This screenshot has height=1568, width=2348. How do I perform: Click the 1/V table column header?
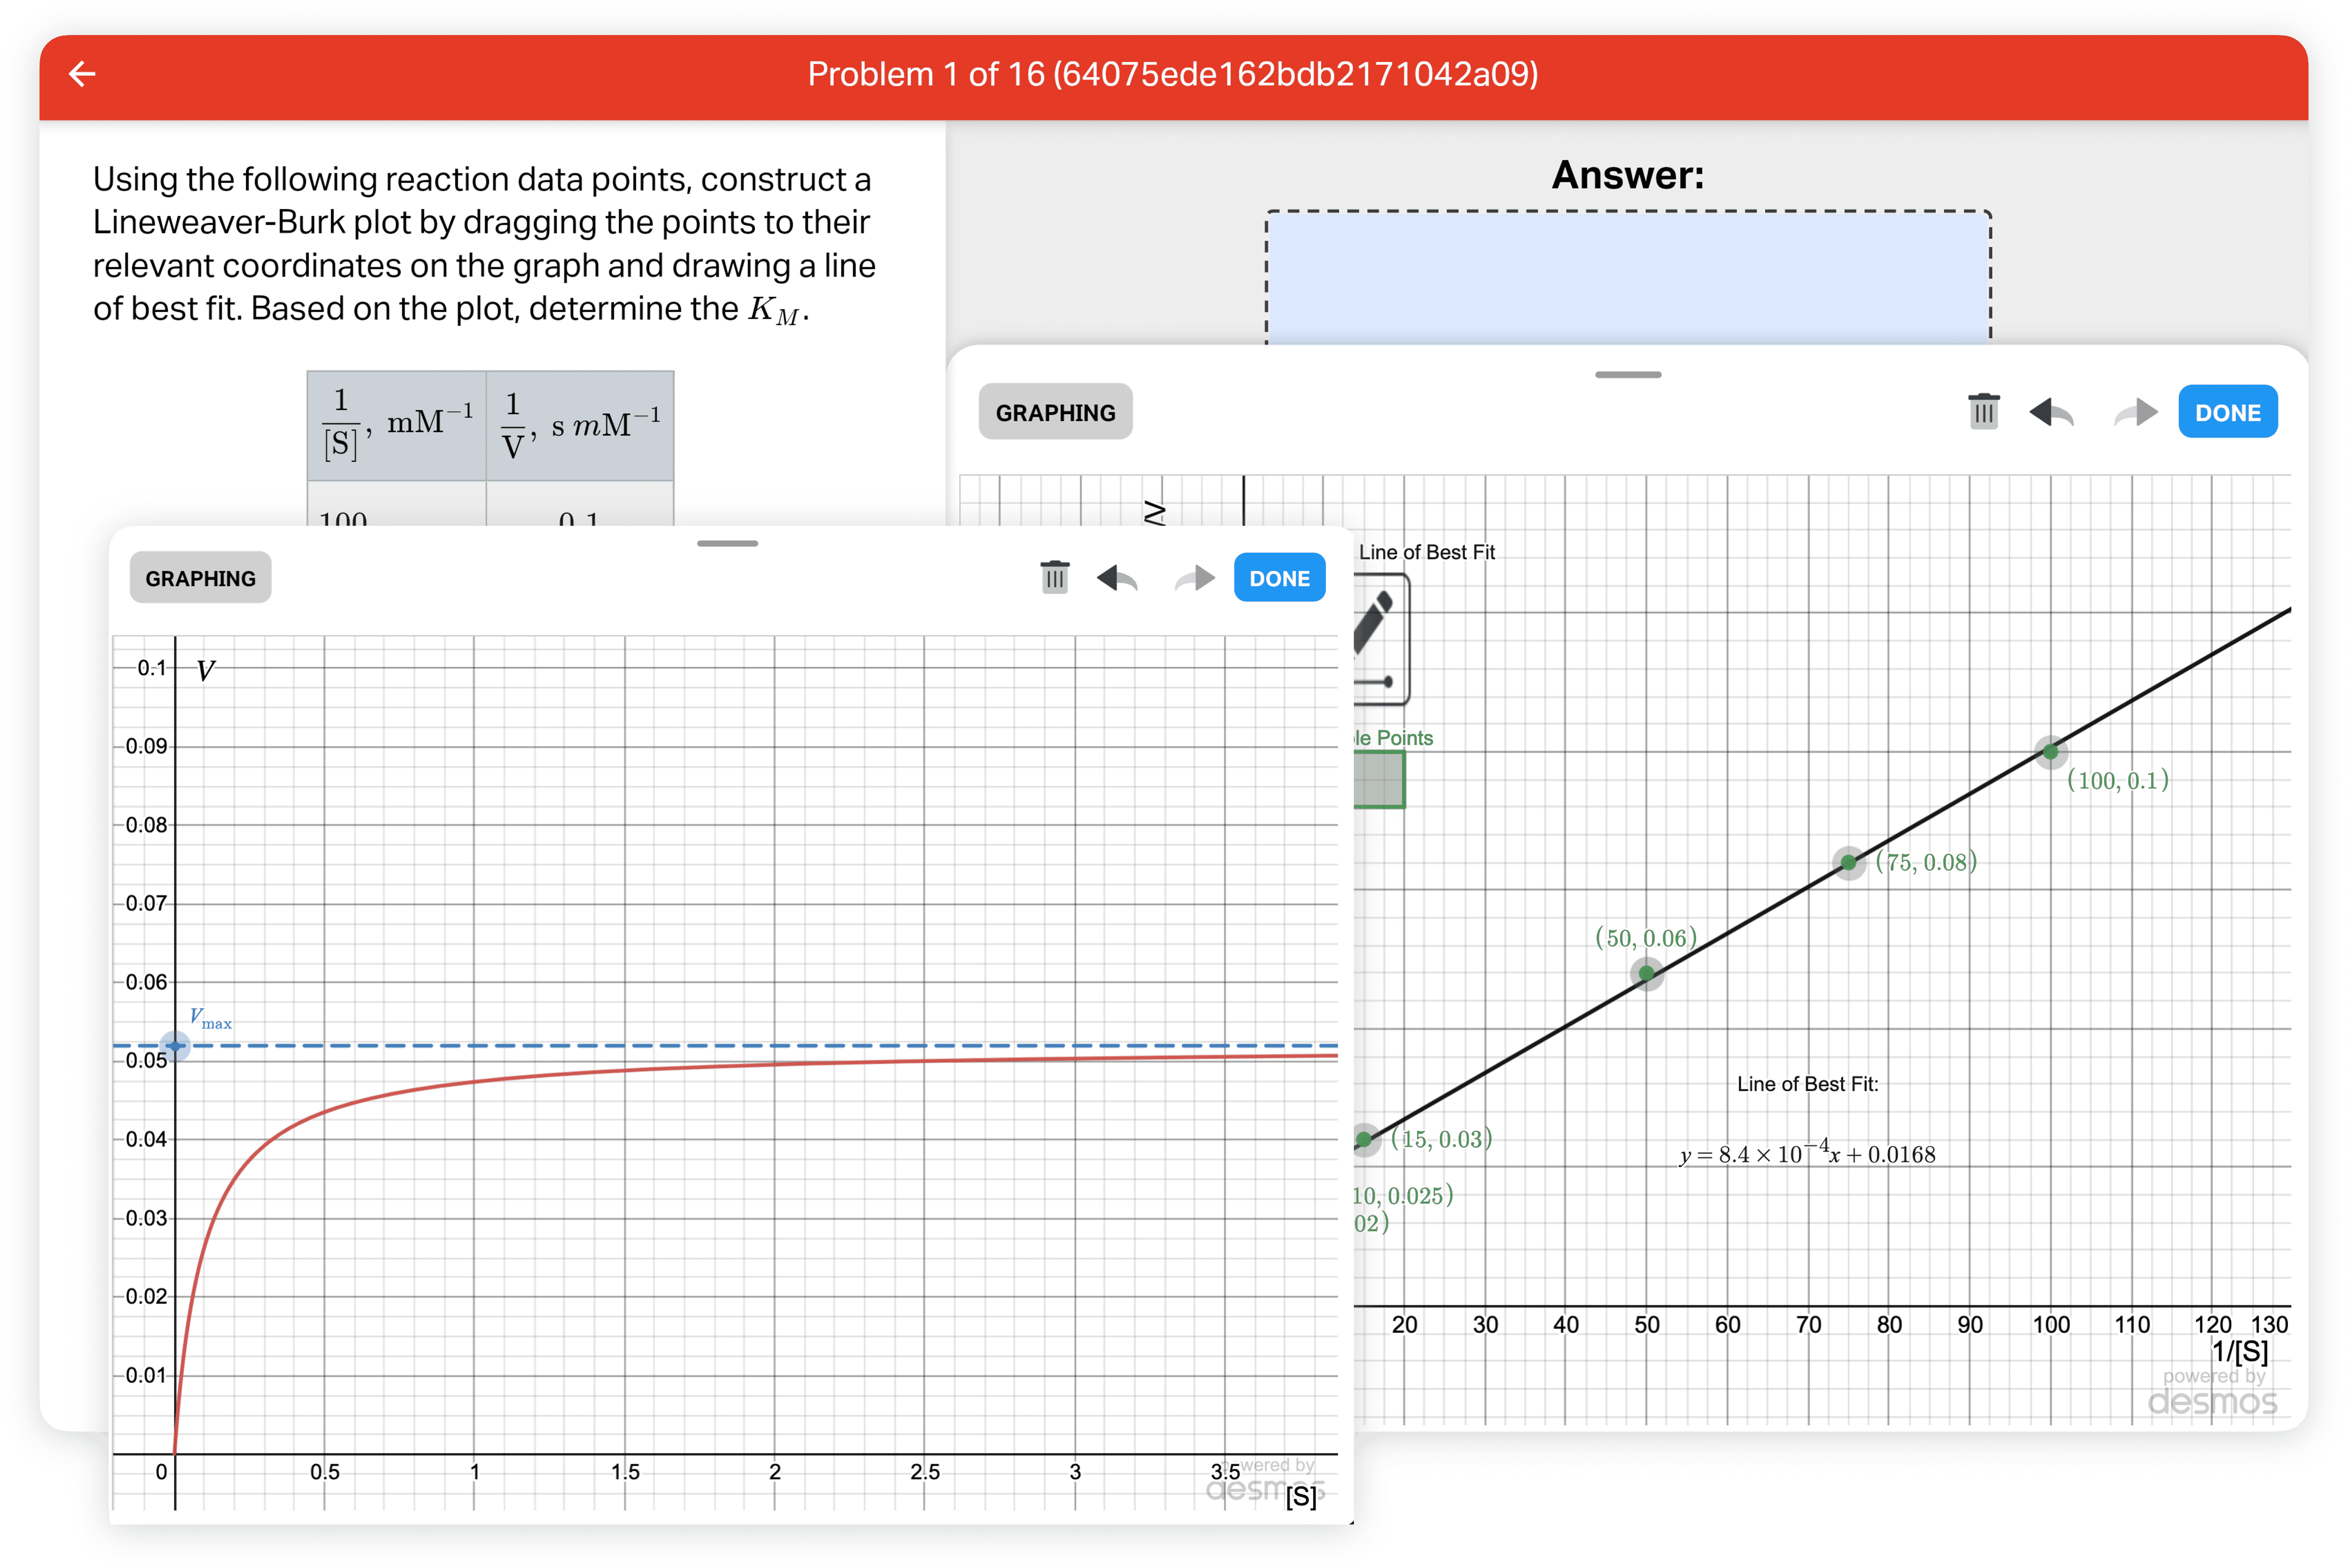(x=580, y=426)
